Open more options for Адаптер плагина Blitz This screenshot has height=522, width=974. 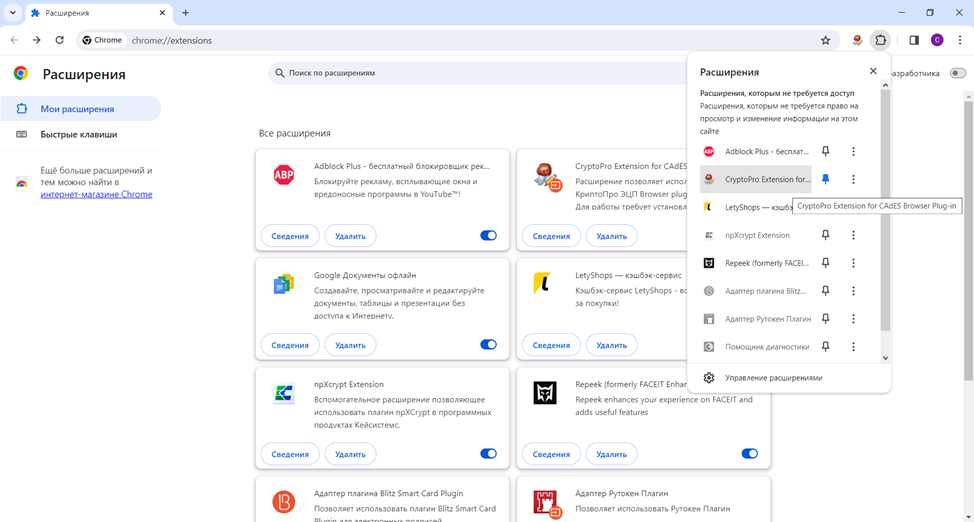coord(853,291)
